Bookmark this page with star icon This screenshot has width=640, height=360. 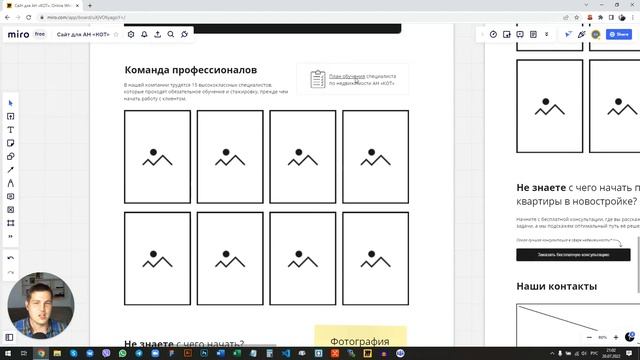577,18
